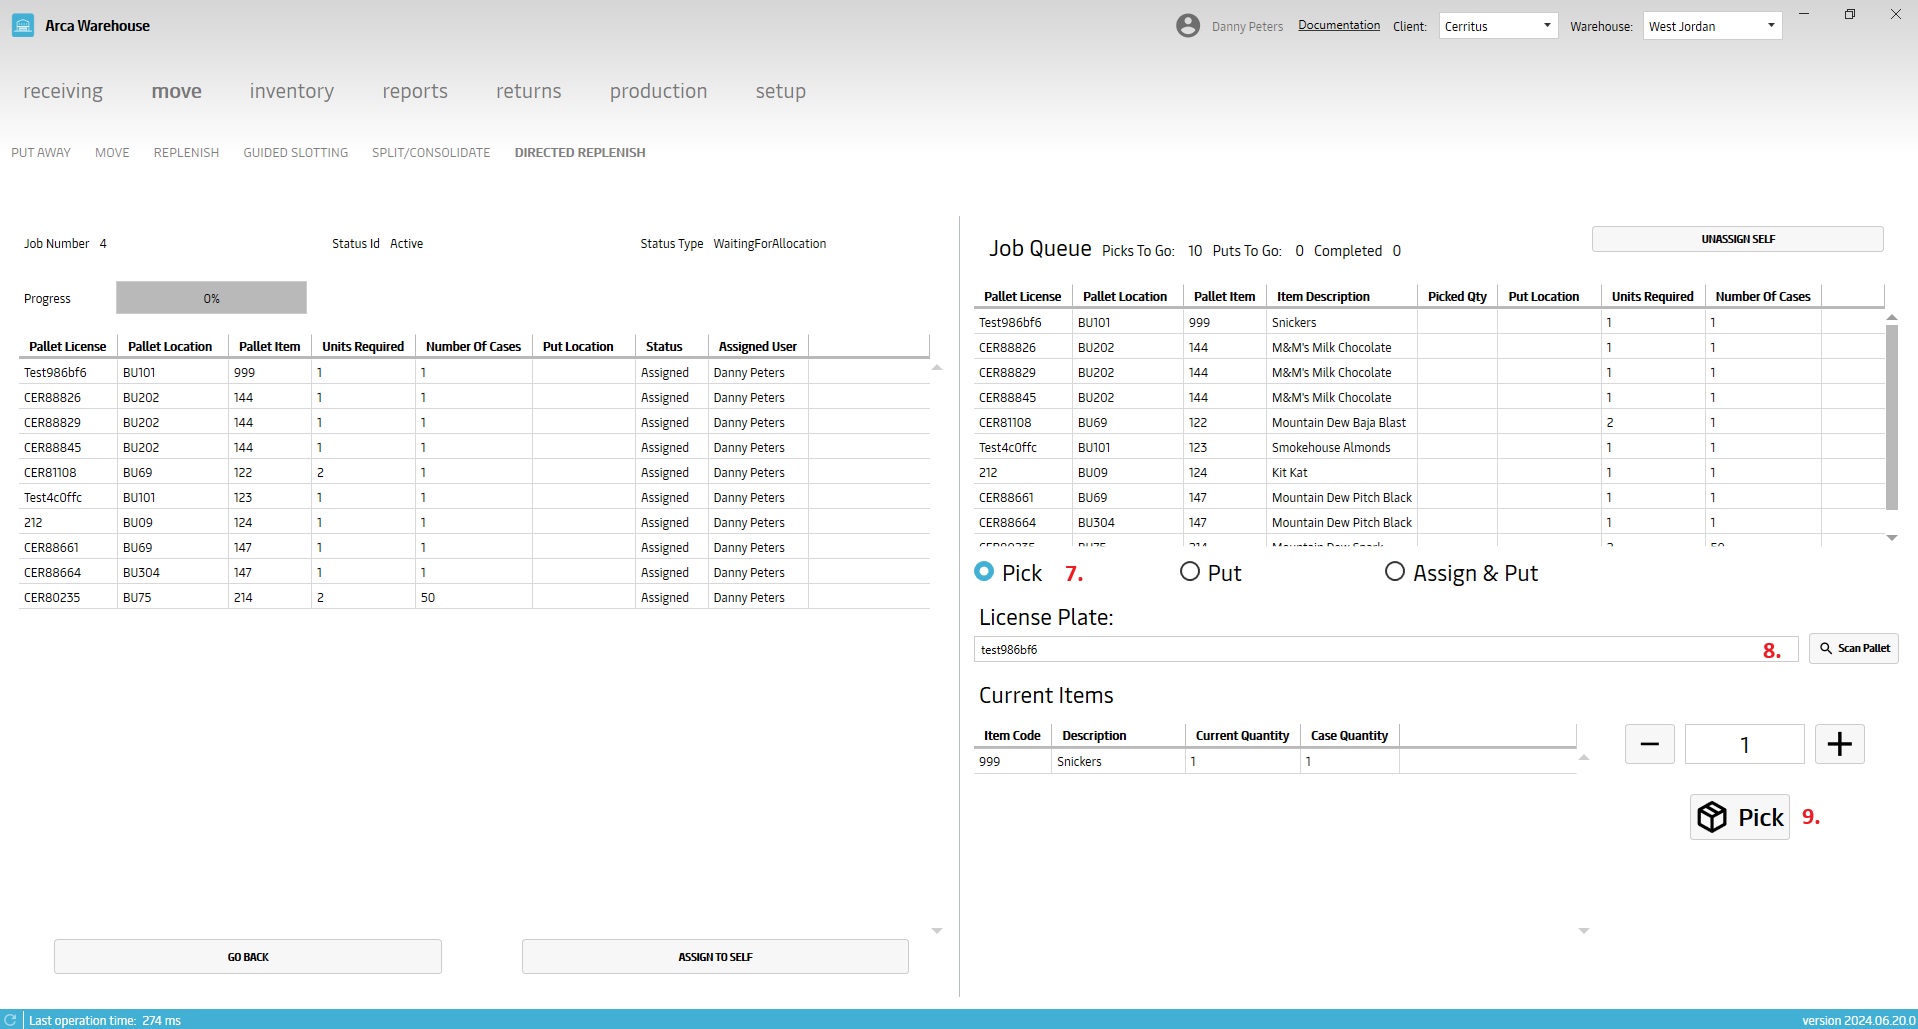Click the Last operation time status text

[105, 1020]
